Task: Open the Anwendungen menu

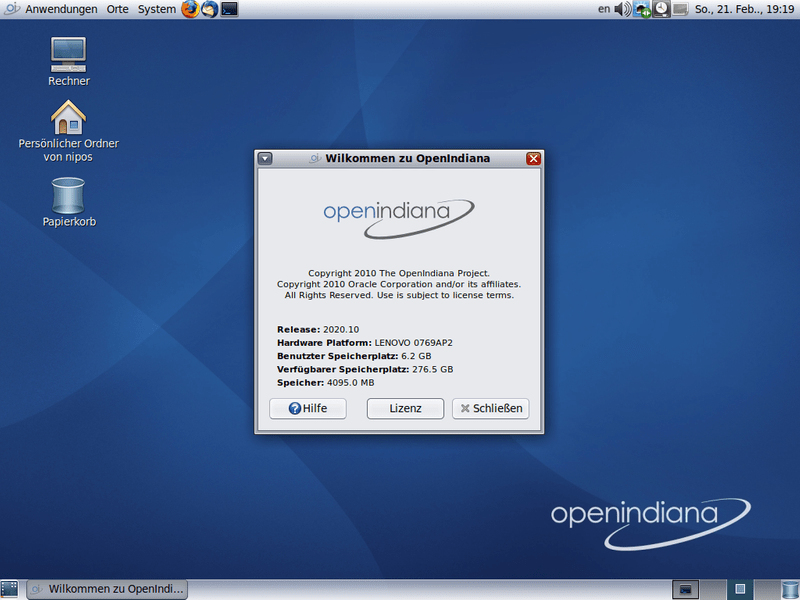Action: 61,9
